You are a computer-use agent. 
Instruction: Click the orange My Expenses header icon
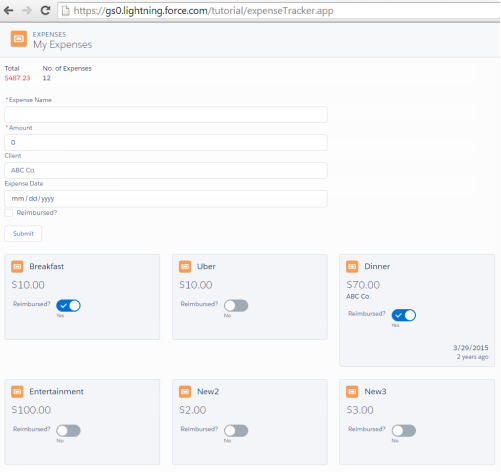click(x=19, y=39)
